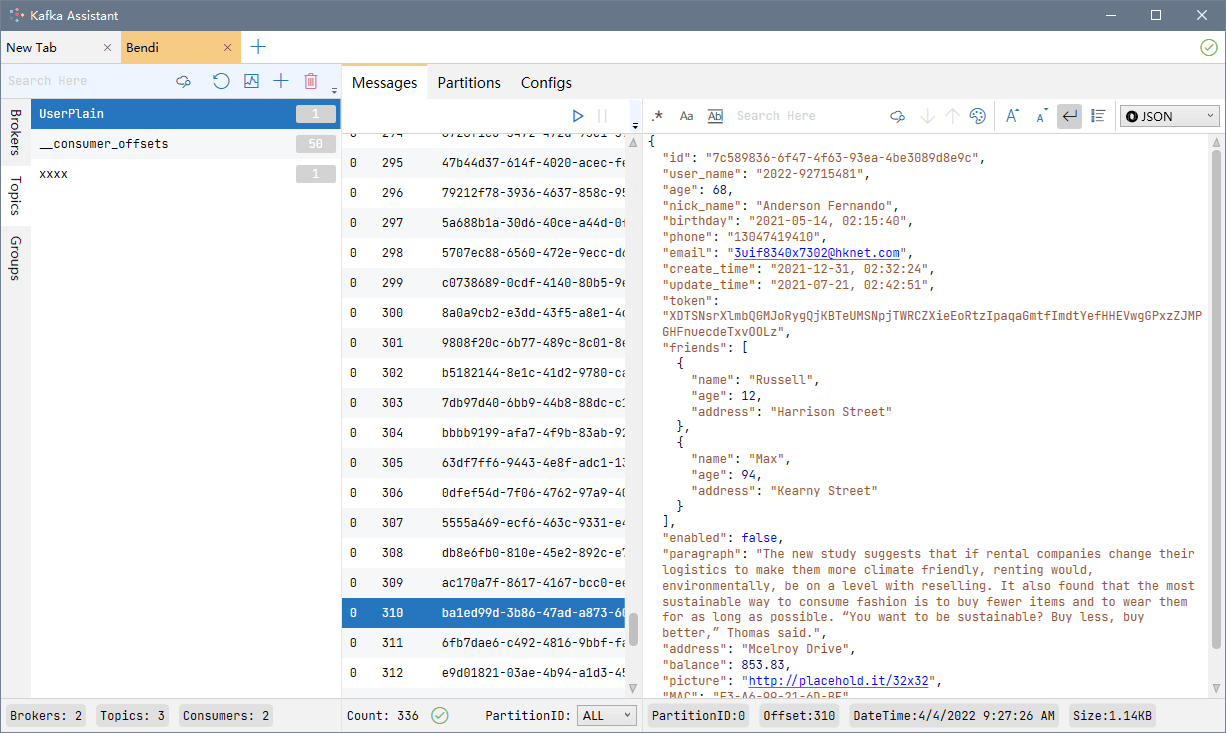Open the PartitionID ALL dropdown

[606, 715]
